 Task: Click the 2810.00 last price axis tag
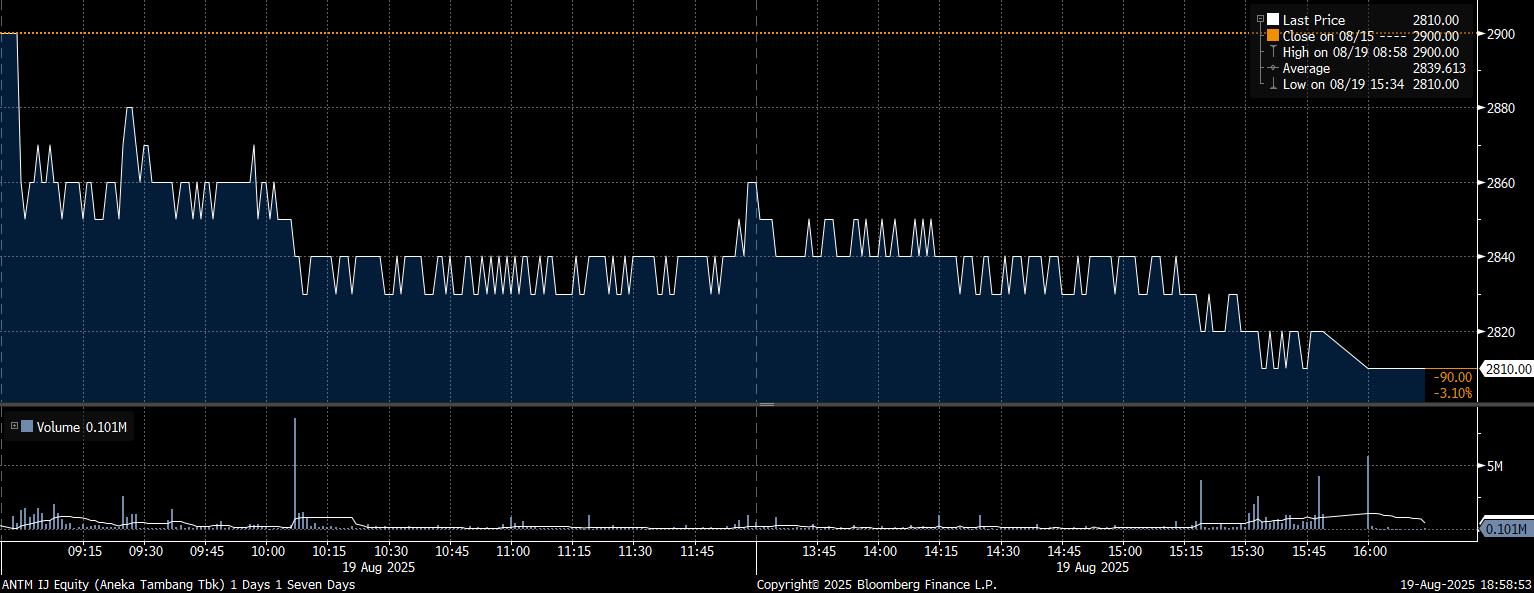pyautogui.click(x=1507, y=369)
